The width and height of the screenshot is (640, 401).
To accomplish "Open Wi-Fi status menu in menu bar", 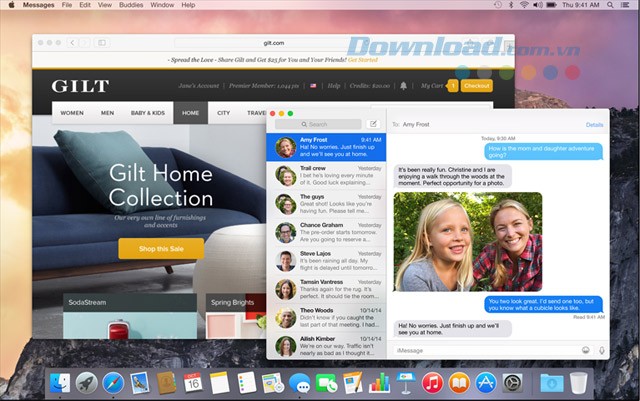I will coord(524,6).
